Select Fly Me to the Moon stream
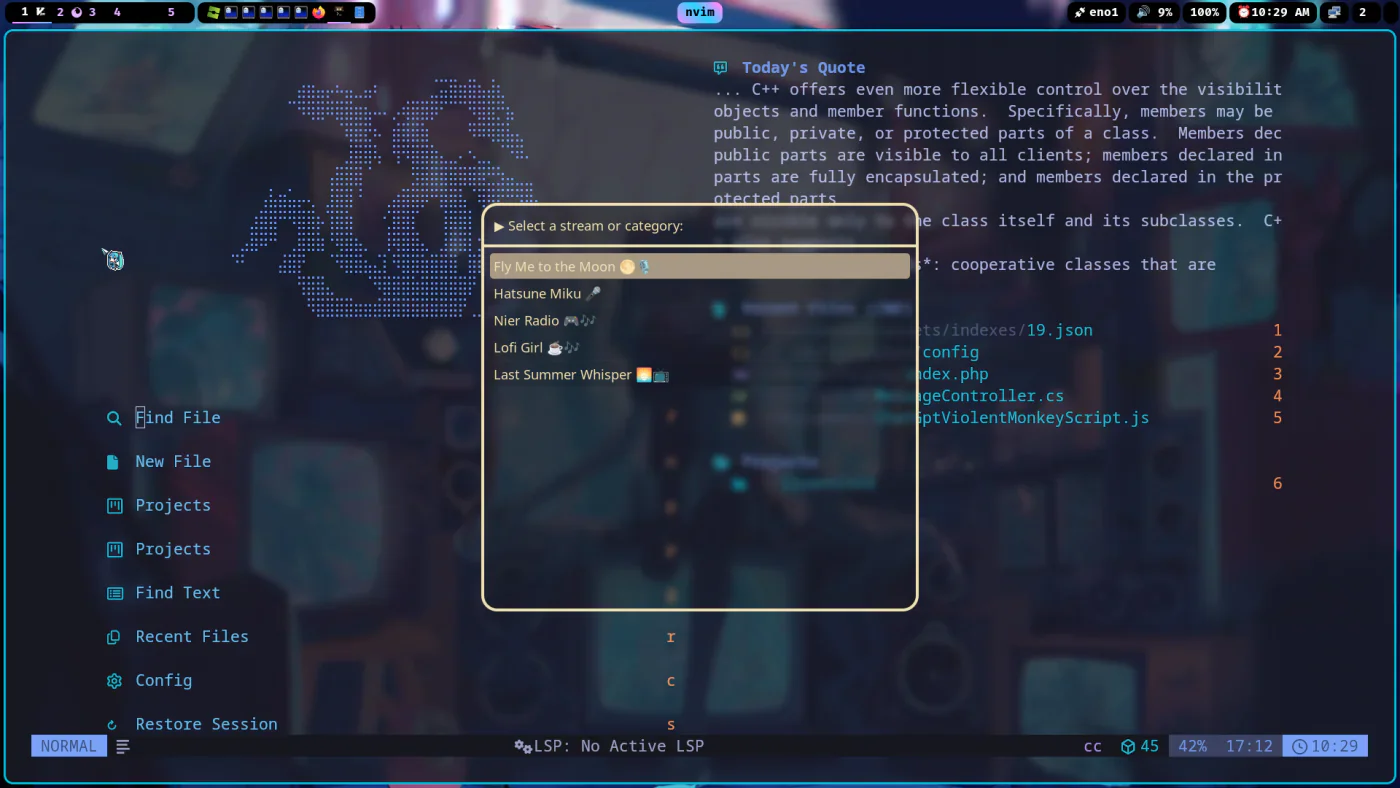1400x788 pixels. [x=700, y=267]
